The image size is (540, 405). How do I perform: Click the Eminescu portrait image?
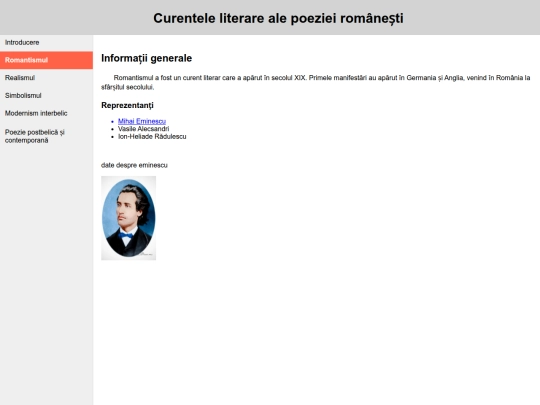click(x=128, y=218)
